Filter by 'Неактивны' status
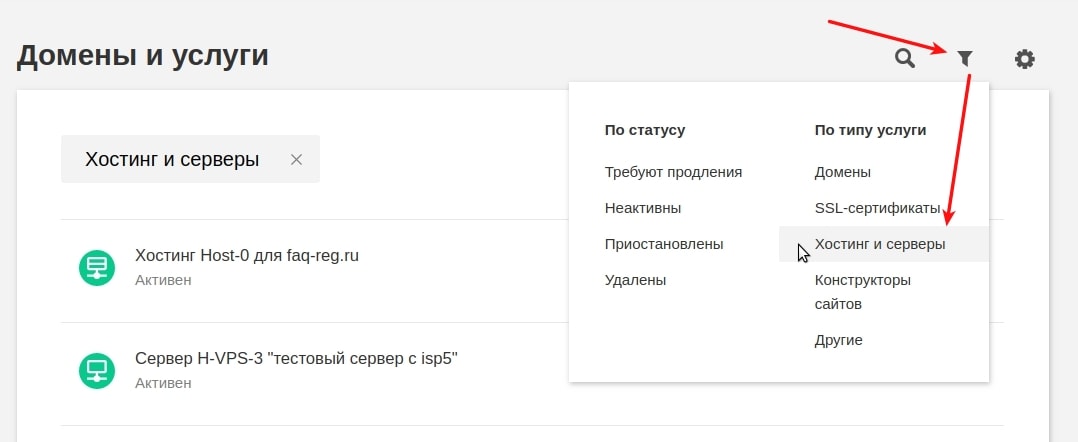The width and height of the screenshot is (1078, 442). point(643,208)
